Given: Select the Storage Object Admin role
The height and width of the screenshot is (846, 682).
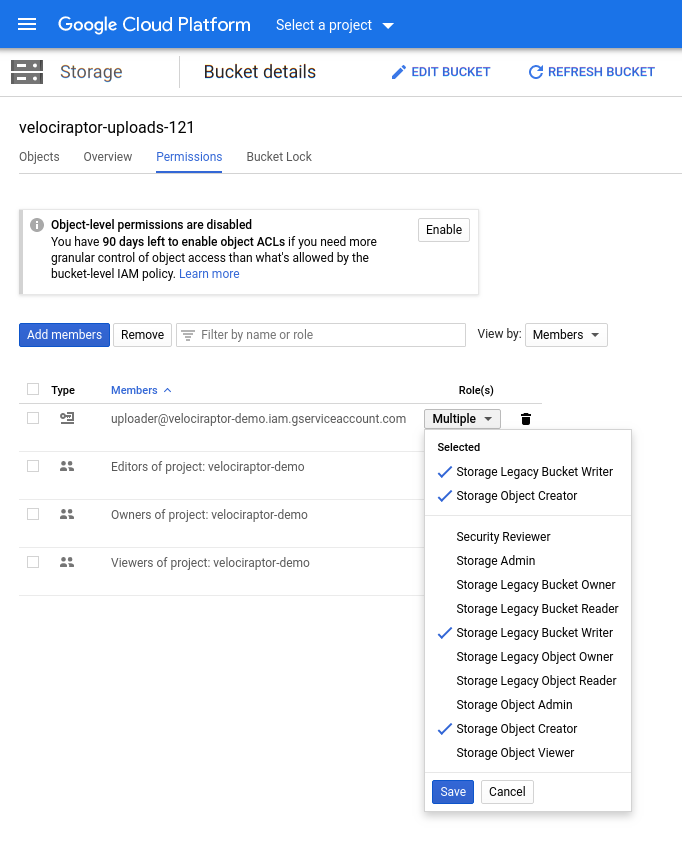Looking at the screenshot, I should point(514,705).
